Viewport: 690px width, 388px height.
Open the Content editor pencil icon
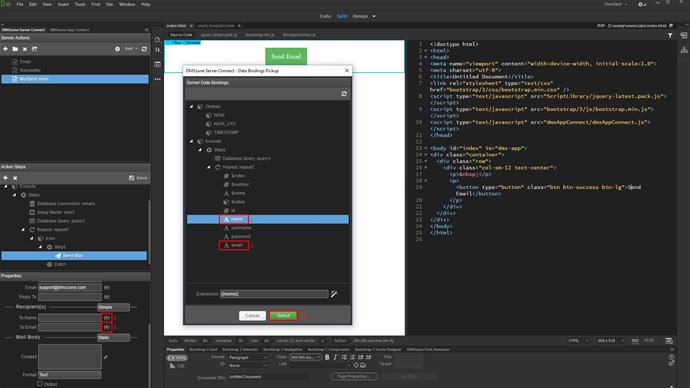[106, 357]
